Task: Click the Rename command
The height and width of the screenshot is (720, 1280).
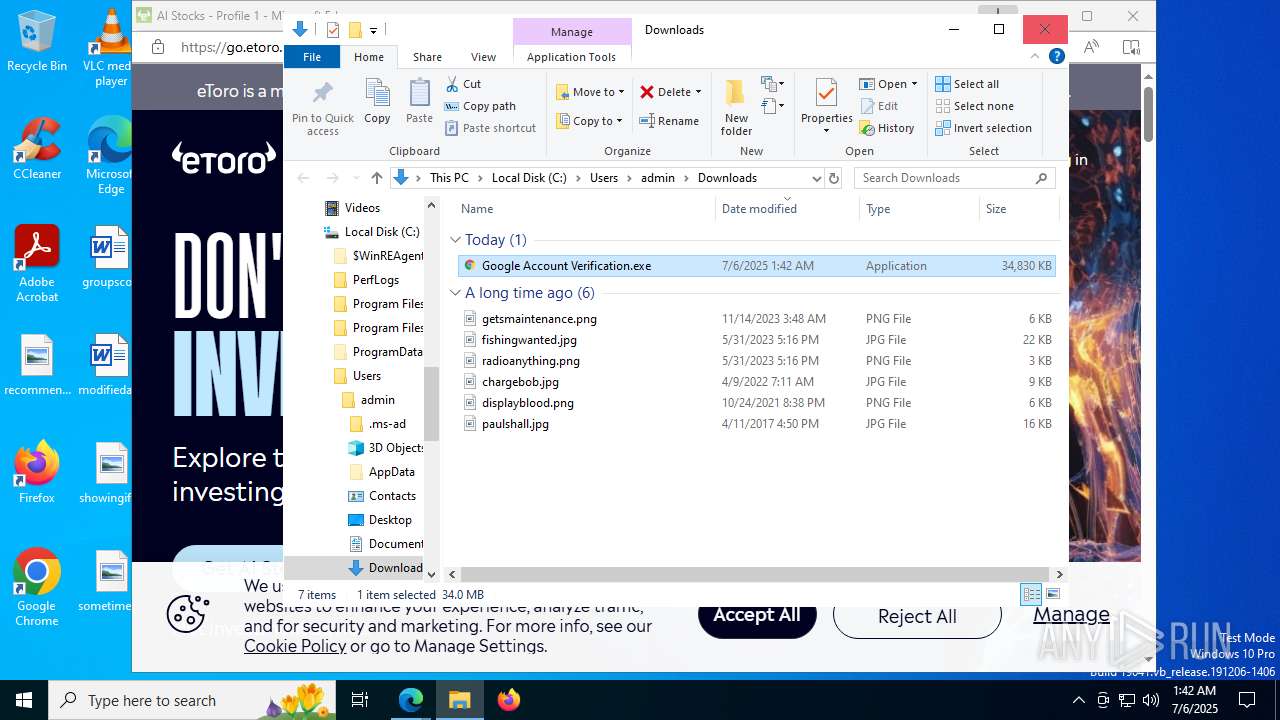Action: click(x=670, y=121)
